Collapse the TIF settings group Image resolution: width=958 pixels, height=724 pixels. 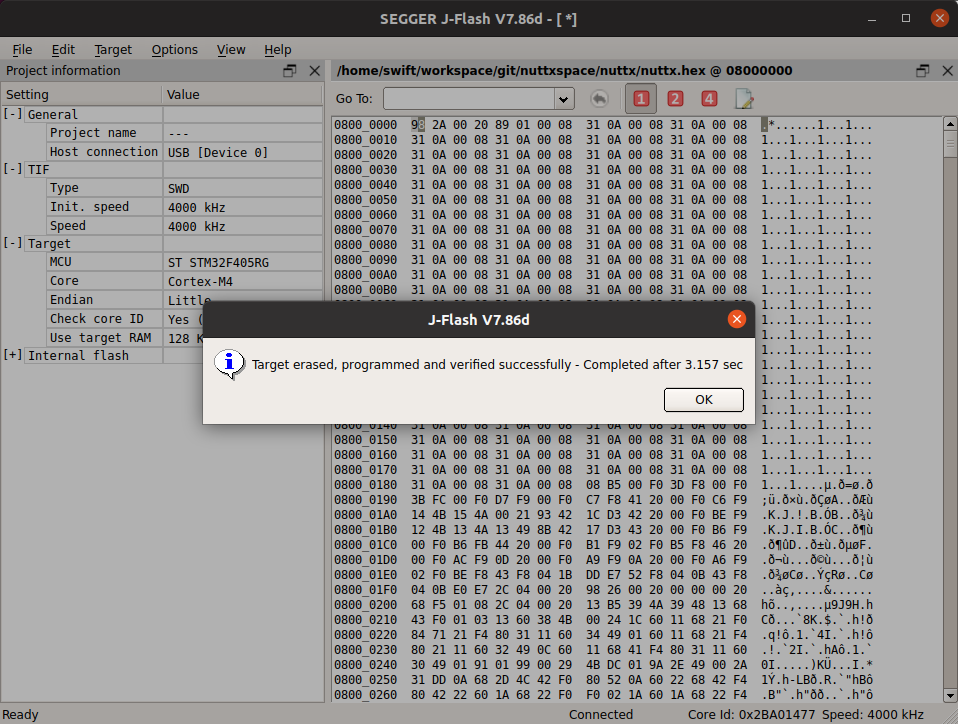click(13, 169)
